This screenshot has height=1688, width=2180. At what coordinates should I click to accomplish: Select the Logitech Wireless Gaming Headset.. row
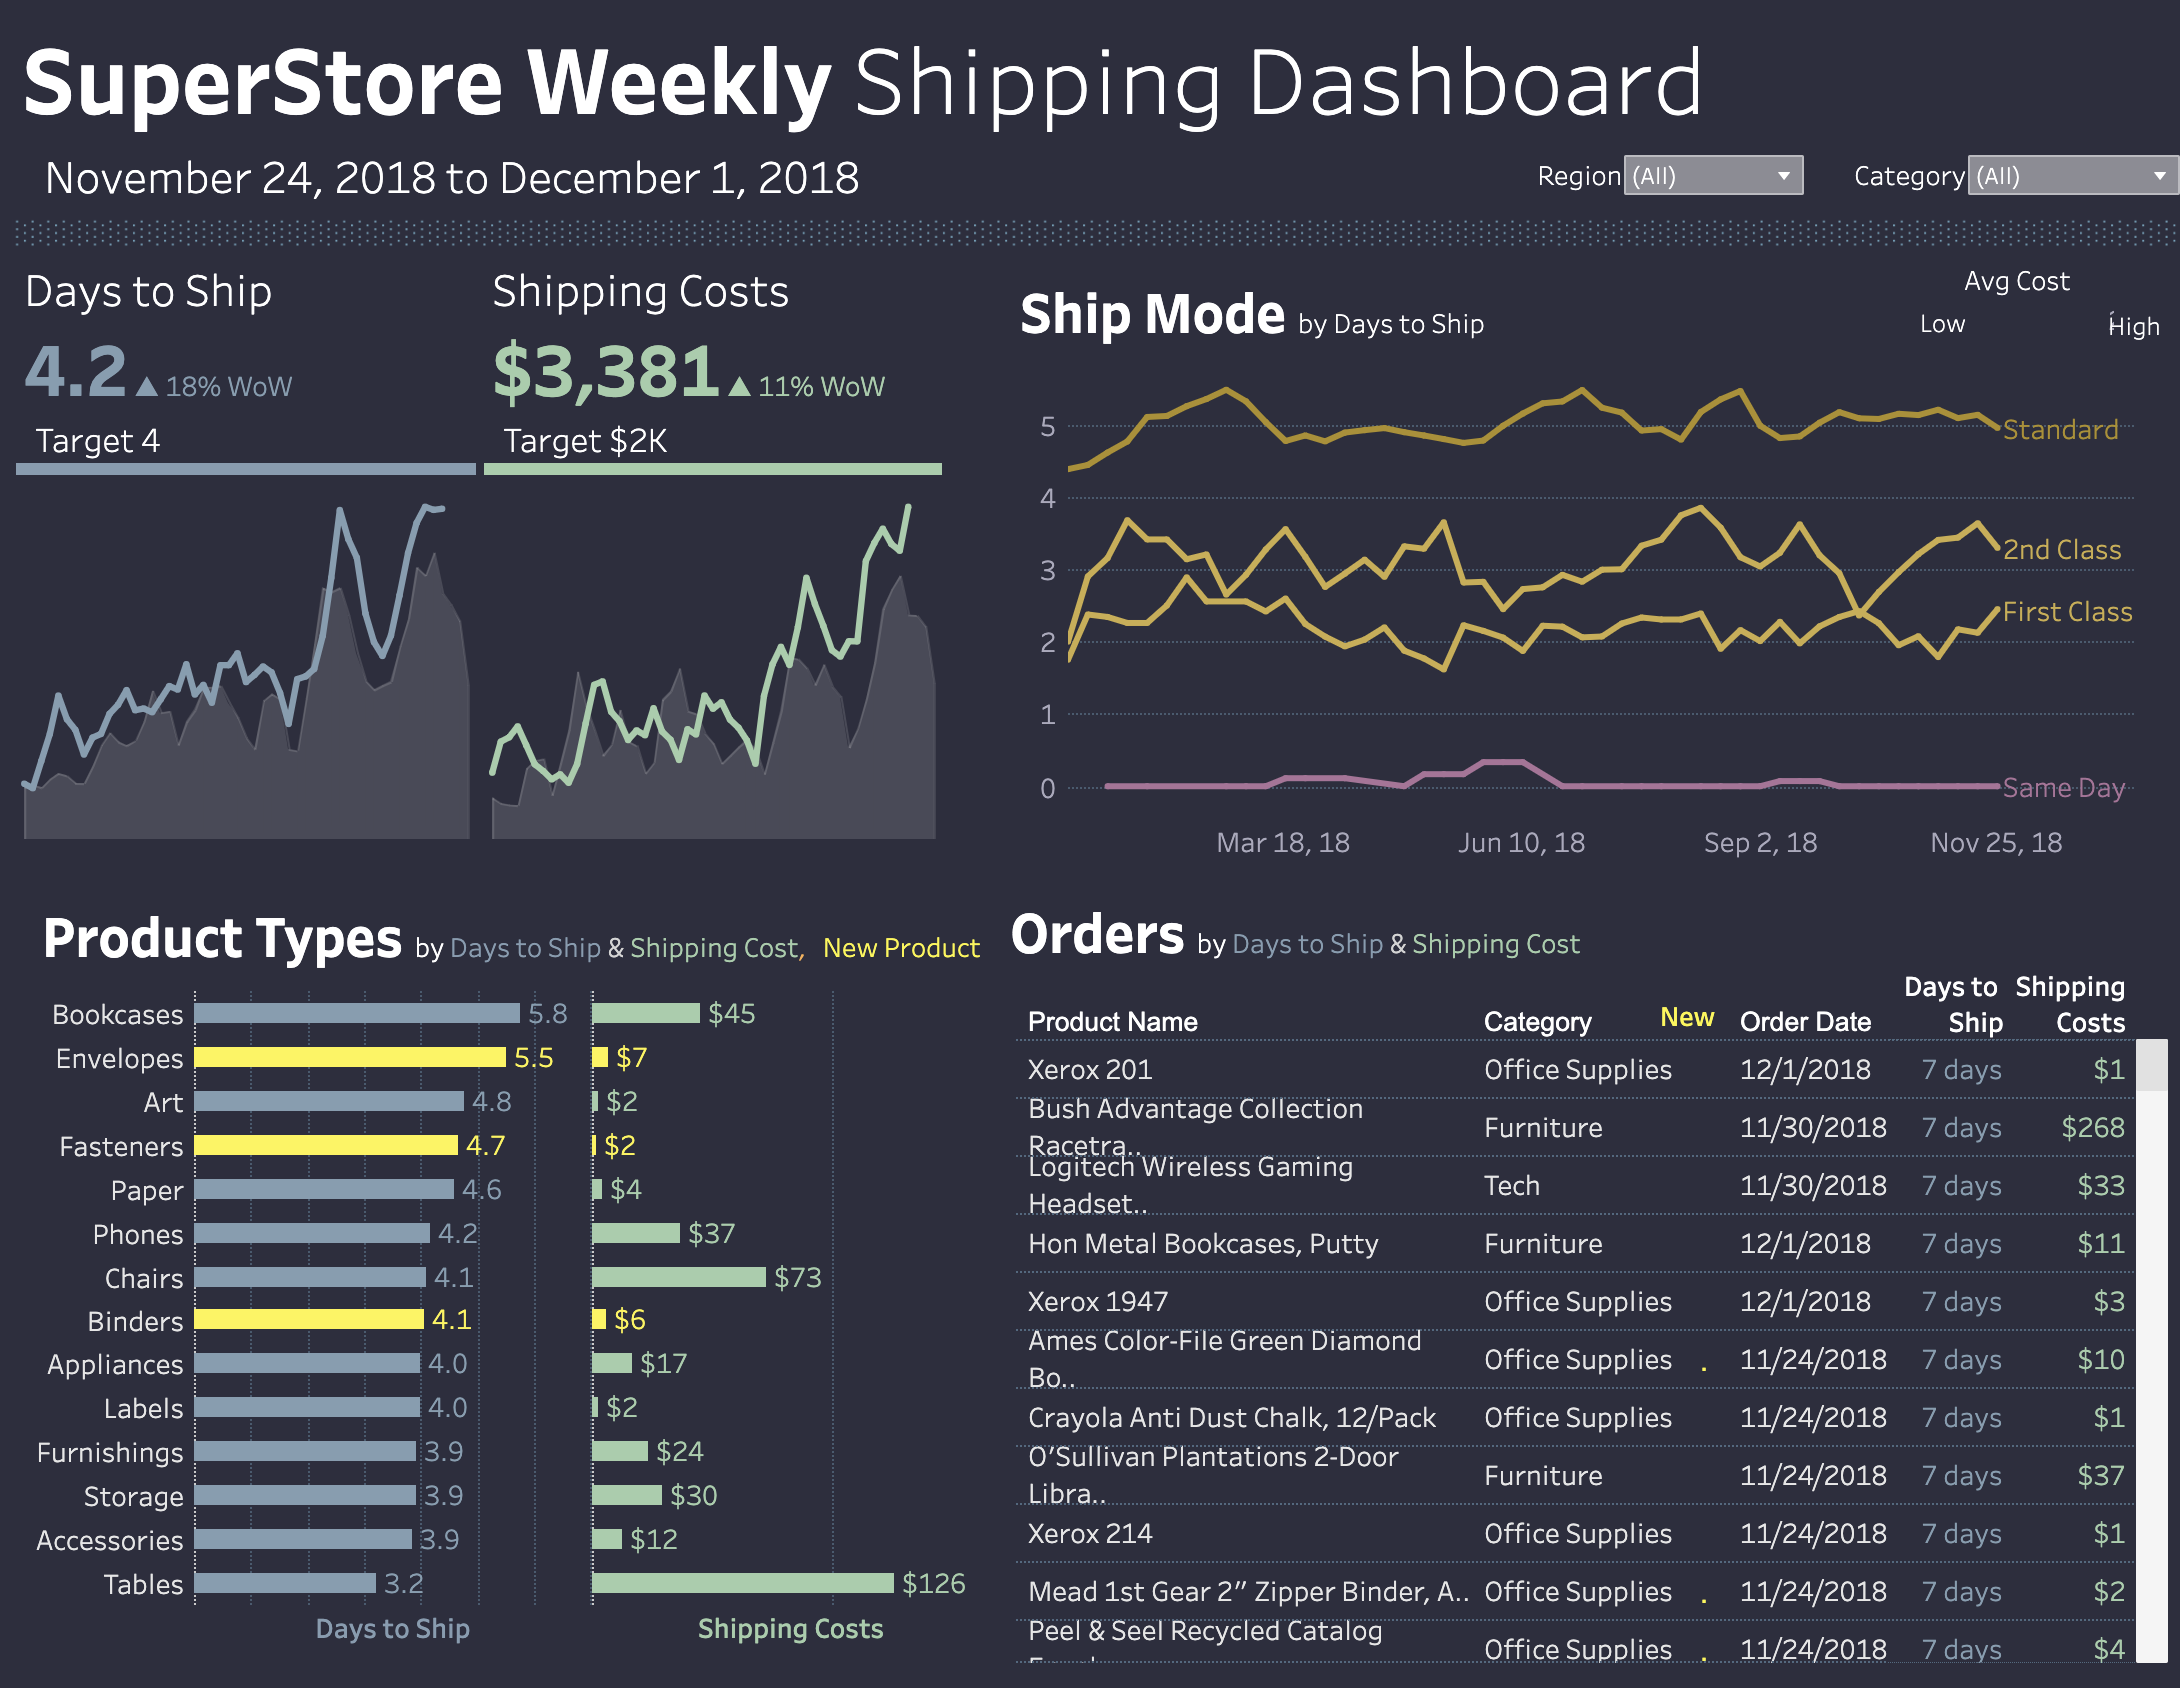click(1576, 1185)
